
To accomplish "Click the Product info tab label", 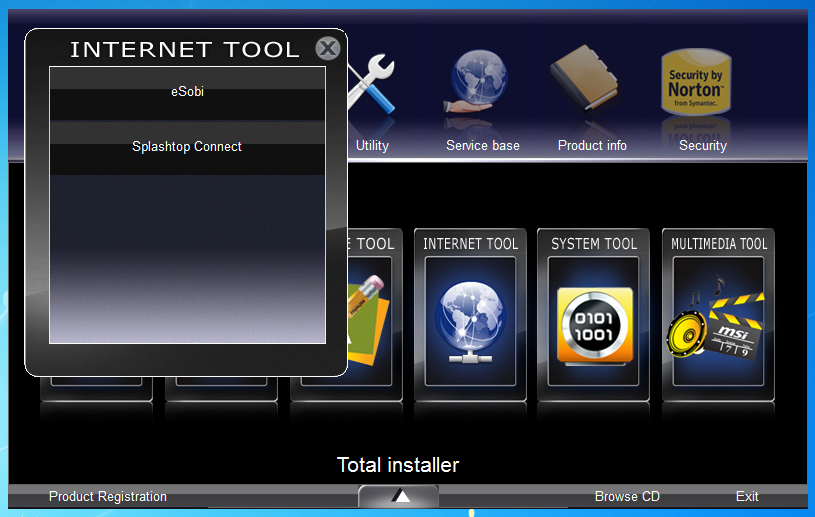I will click(x=592, y=145).
